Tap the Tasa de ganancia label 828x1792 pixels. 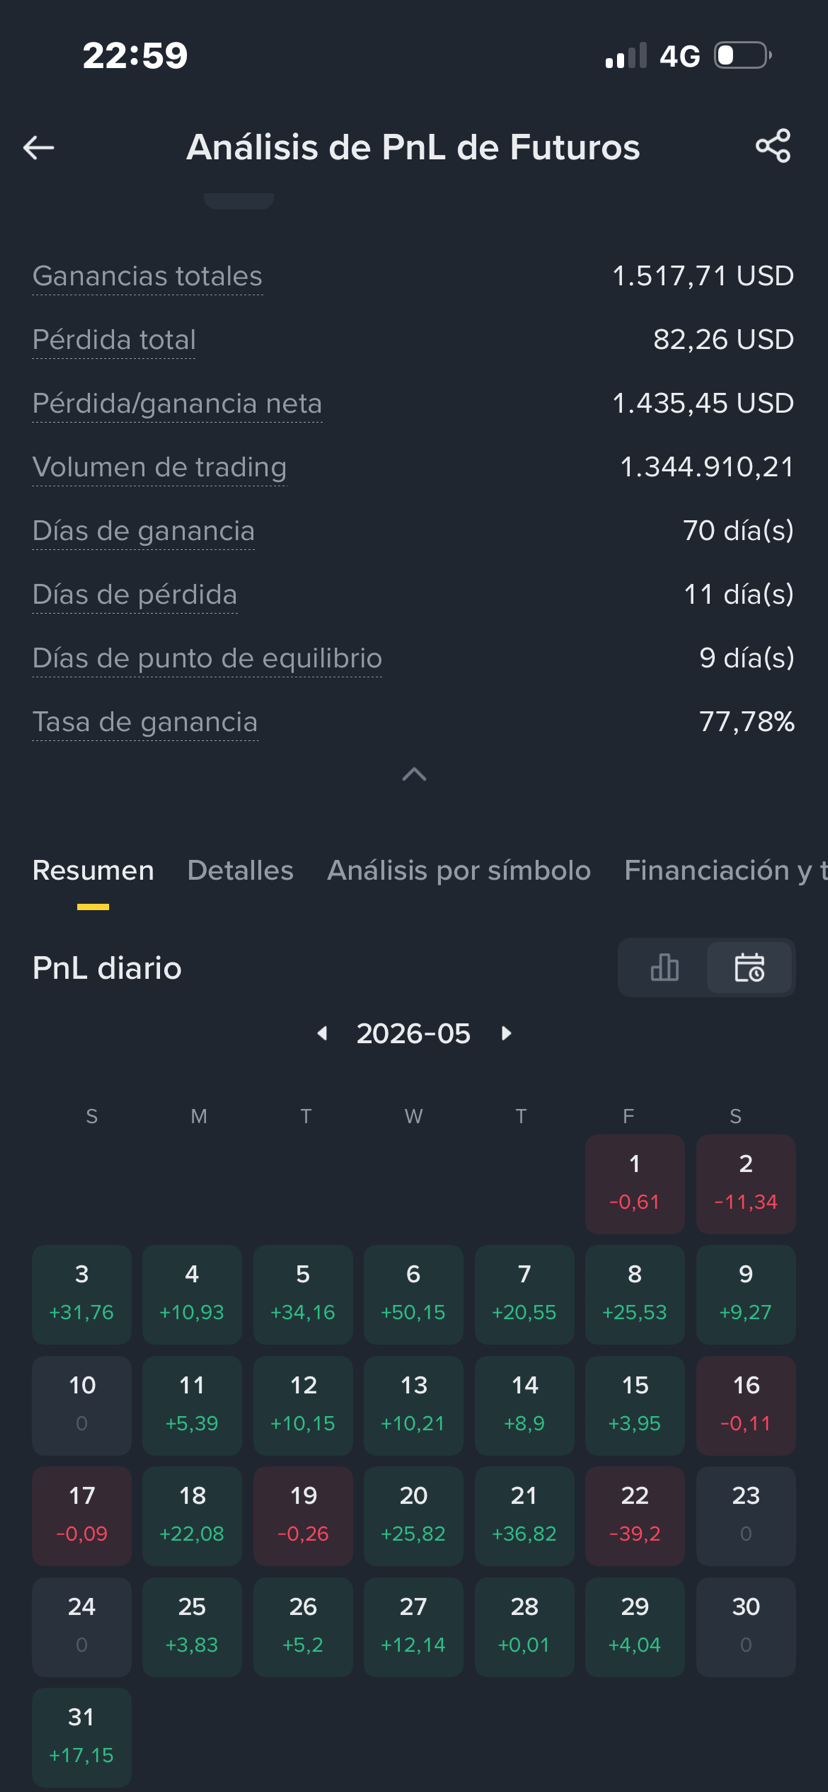(x=145, y=722)
